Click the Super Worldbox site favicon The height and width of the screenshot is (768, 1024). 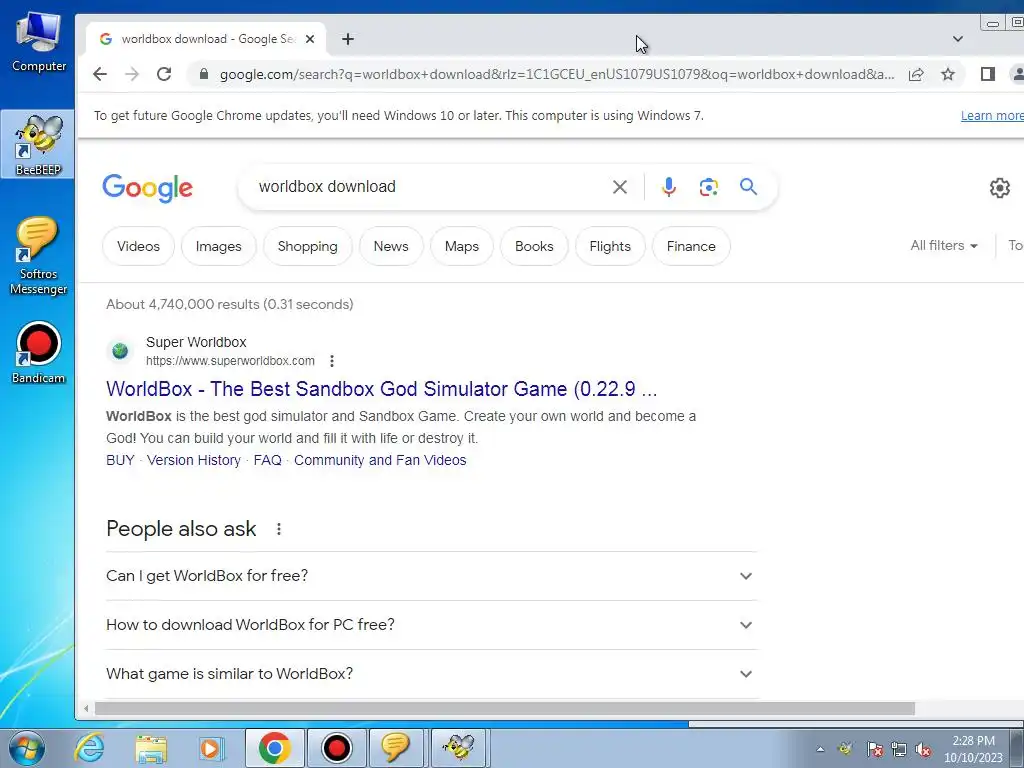pos(120,351)
